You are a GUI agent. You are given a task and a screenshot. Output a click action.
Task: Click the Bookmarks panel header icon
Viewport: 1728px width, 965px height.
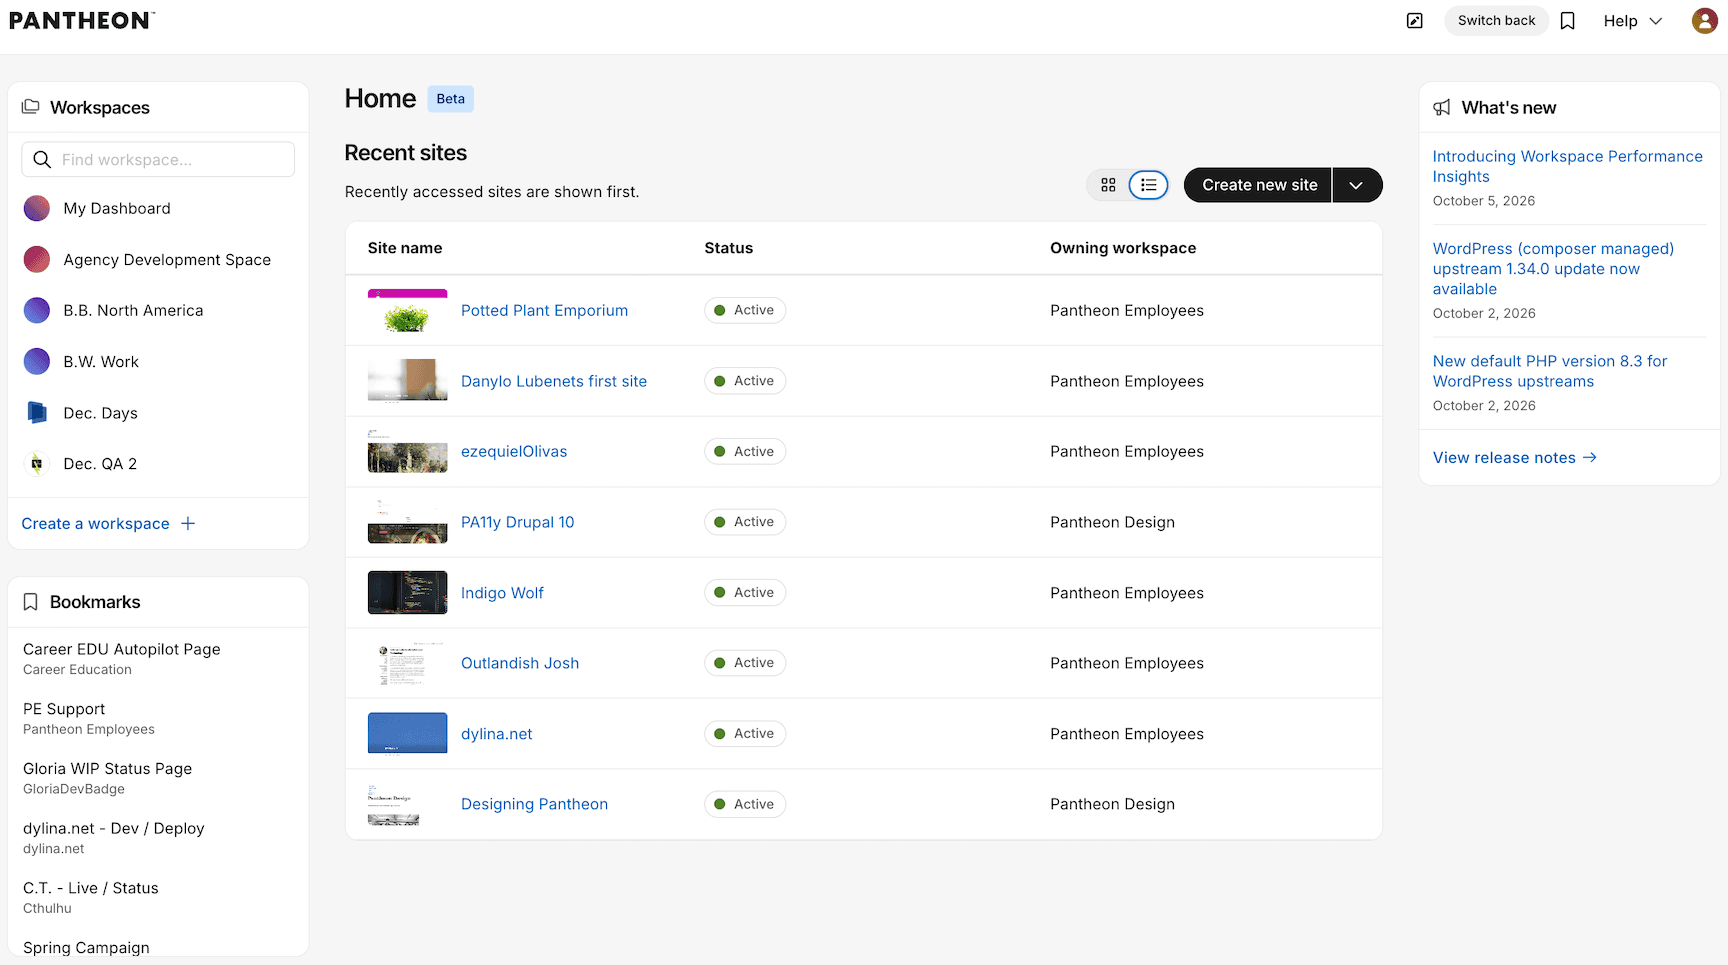tap(31, 602)
